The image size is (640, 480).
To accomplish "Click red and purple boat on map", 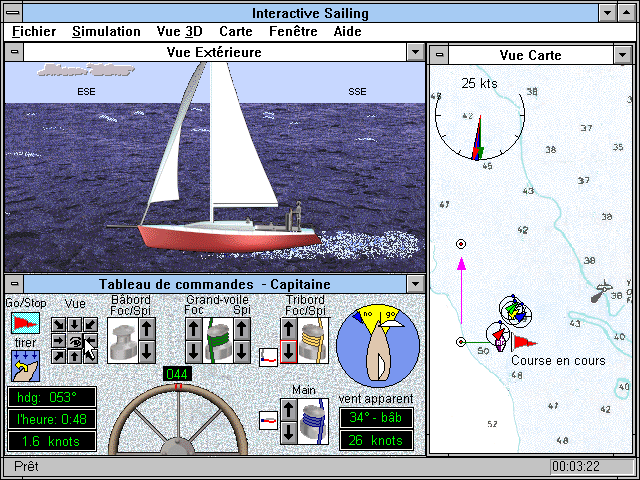I will click(x=498, y=338).
